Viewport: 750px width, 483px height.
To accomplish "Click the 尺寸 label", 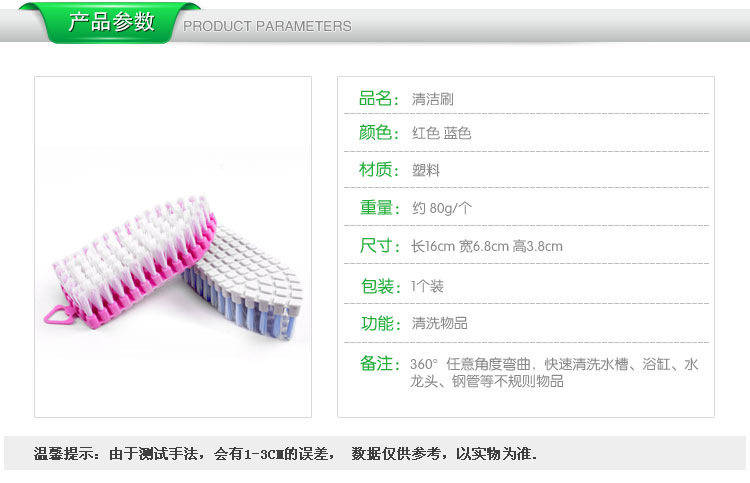I will tap(379, 246).
